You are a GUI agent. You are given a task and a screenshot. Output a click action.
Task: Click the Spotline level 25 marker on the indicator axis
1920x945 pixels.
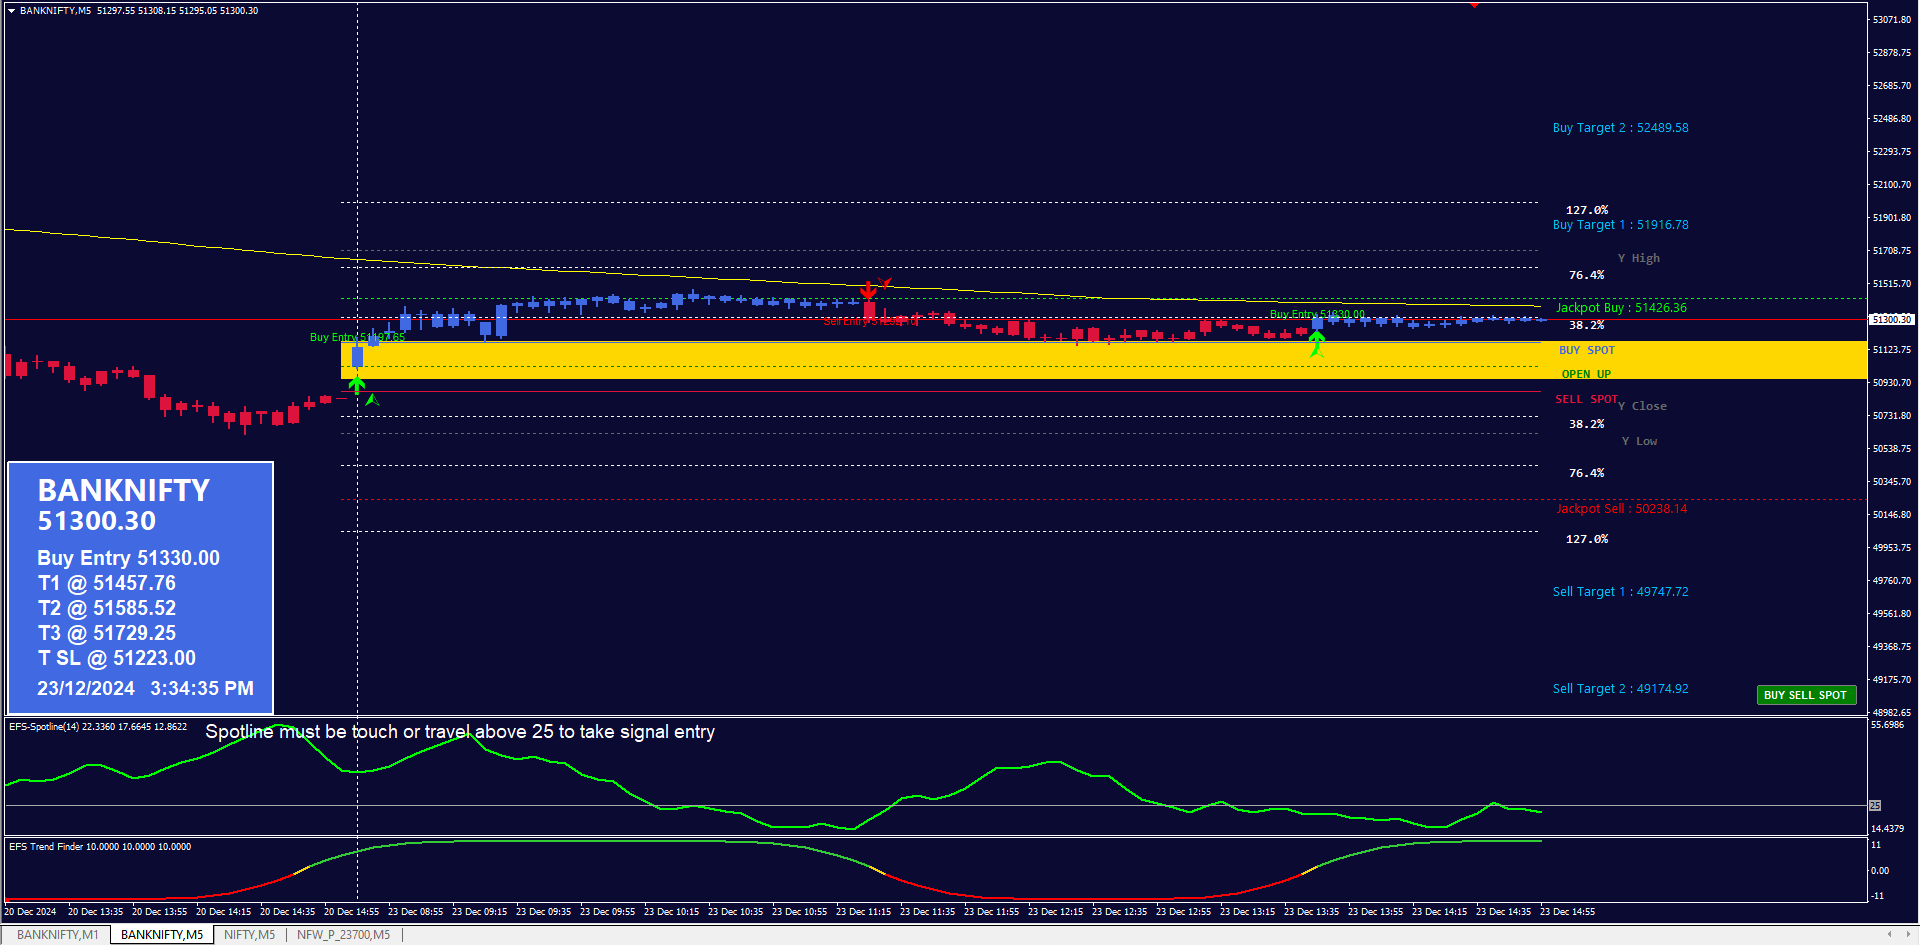click(1875, 806)
